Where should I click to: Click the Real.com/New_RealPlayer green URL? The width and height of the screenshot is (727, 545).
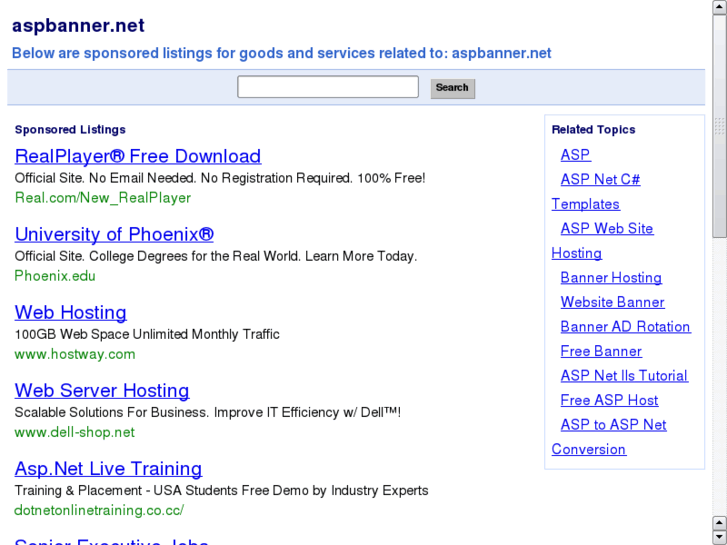pyautogui.click(x=102, y=198)
